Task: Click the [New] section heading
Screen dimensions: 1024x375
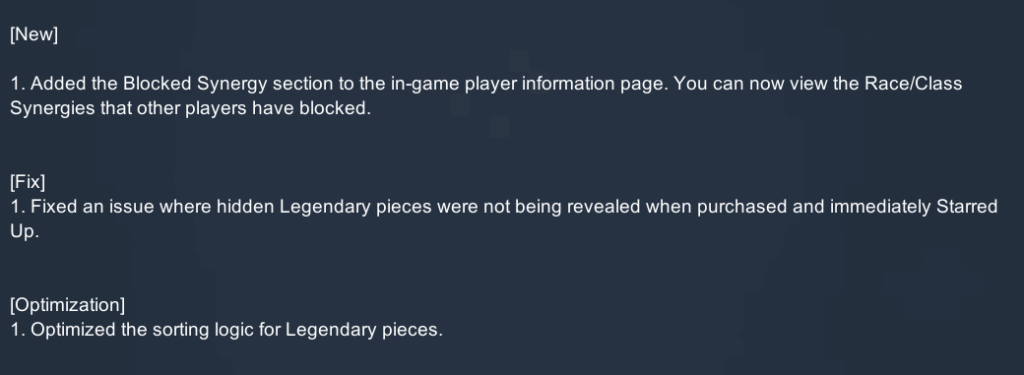Action: click(34, 35)
